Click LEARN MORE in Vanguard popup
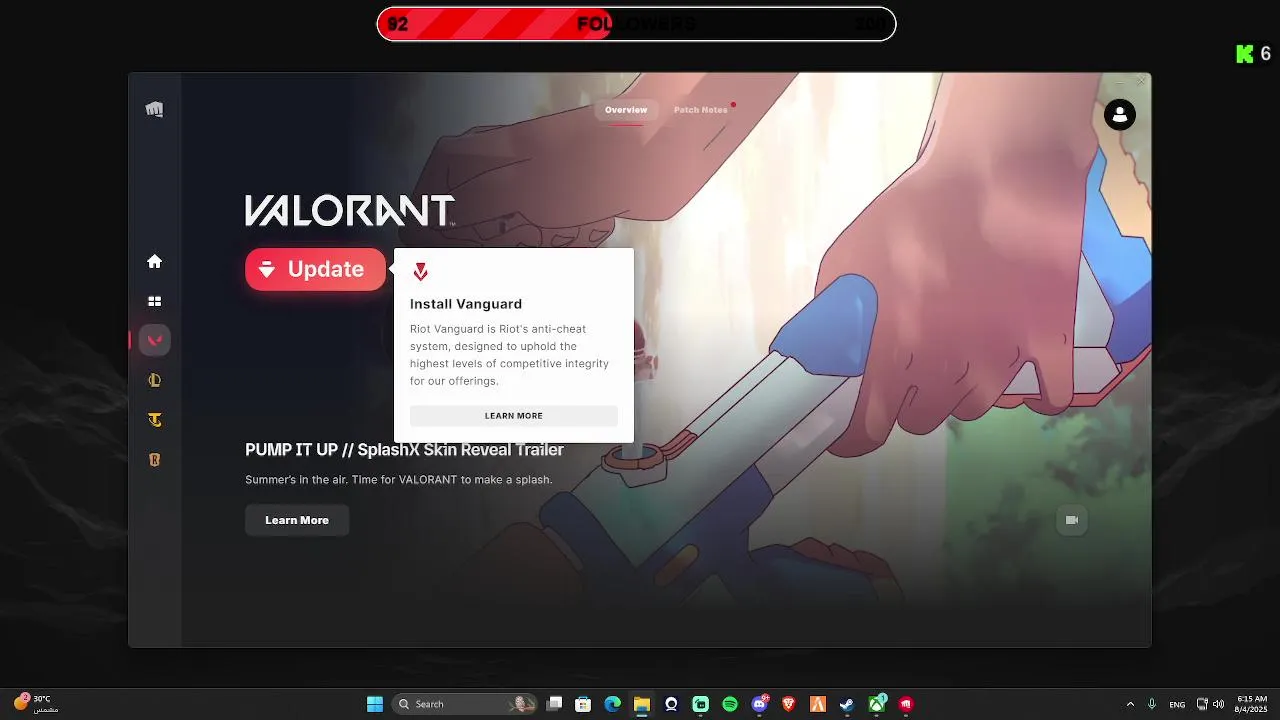Screen dimensions: 1280x720 pos(514,416)
